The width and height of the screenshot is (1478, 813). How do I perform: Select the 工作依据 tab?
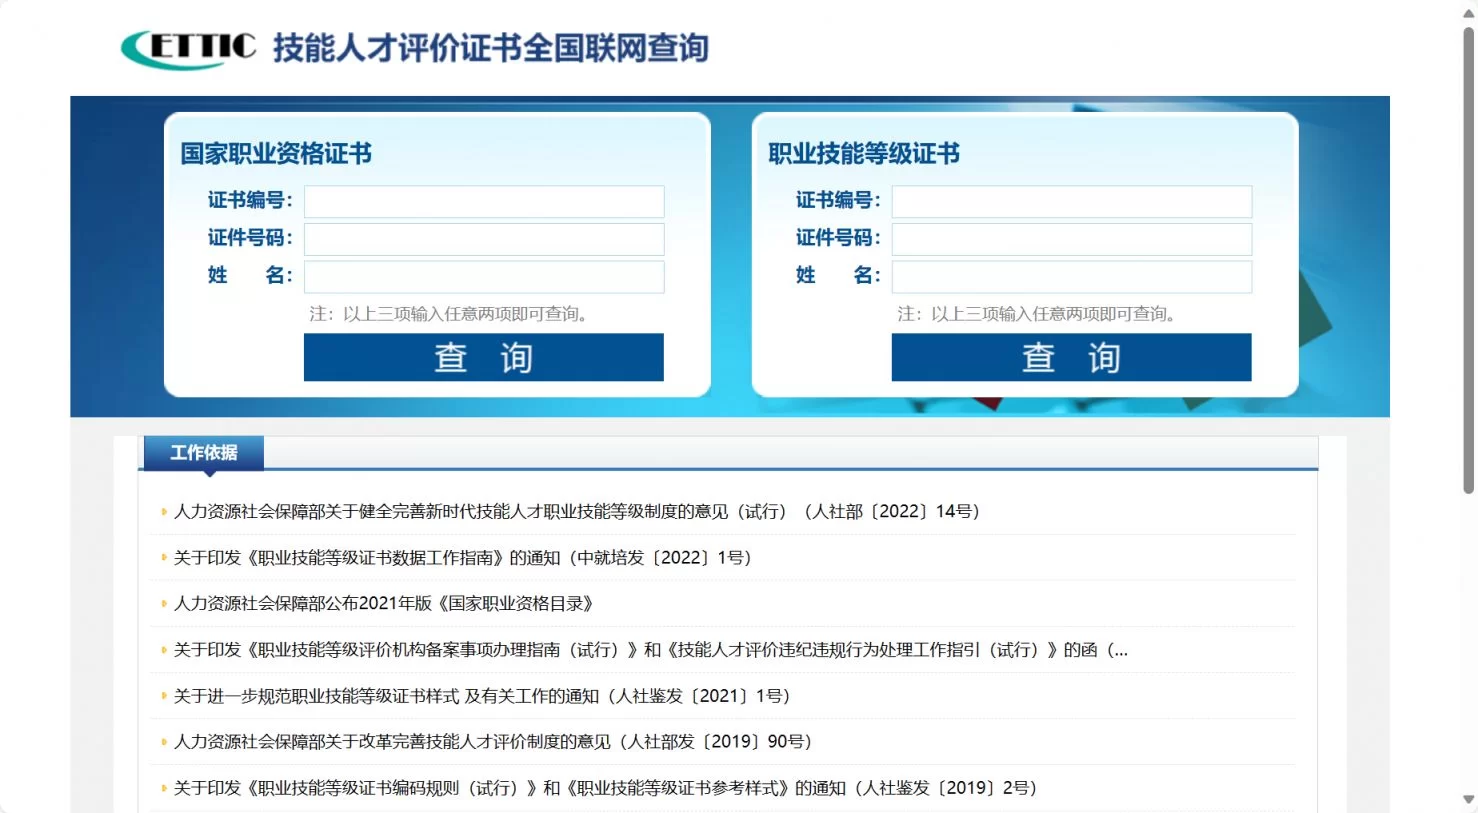(204, 453)
